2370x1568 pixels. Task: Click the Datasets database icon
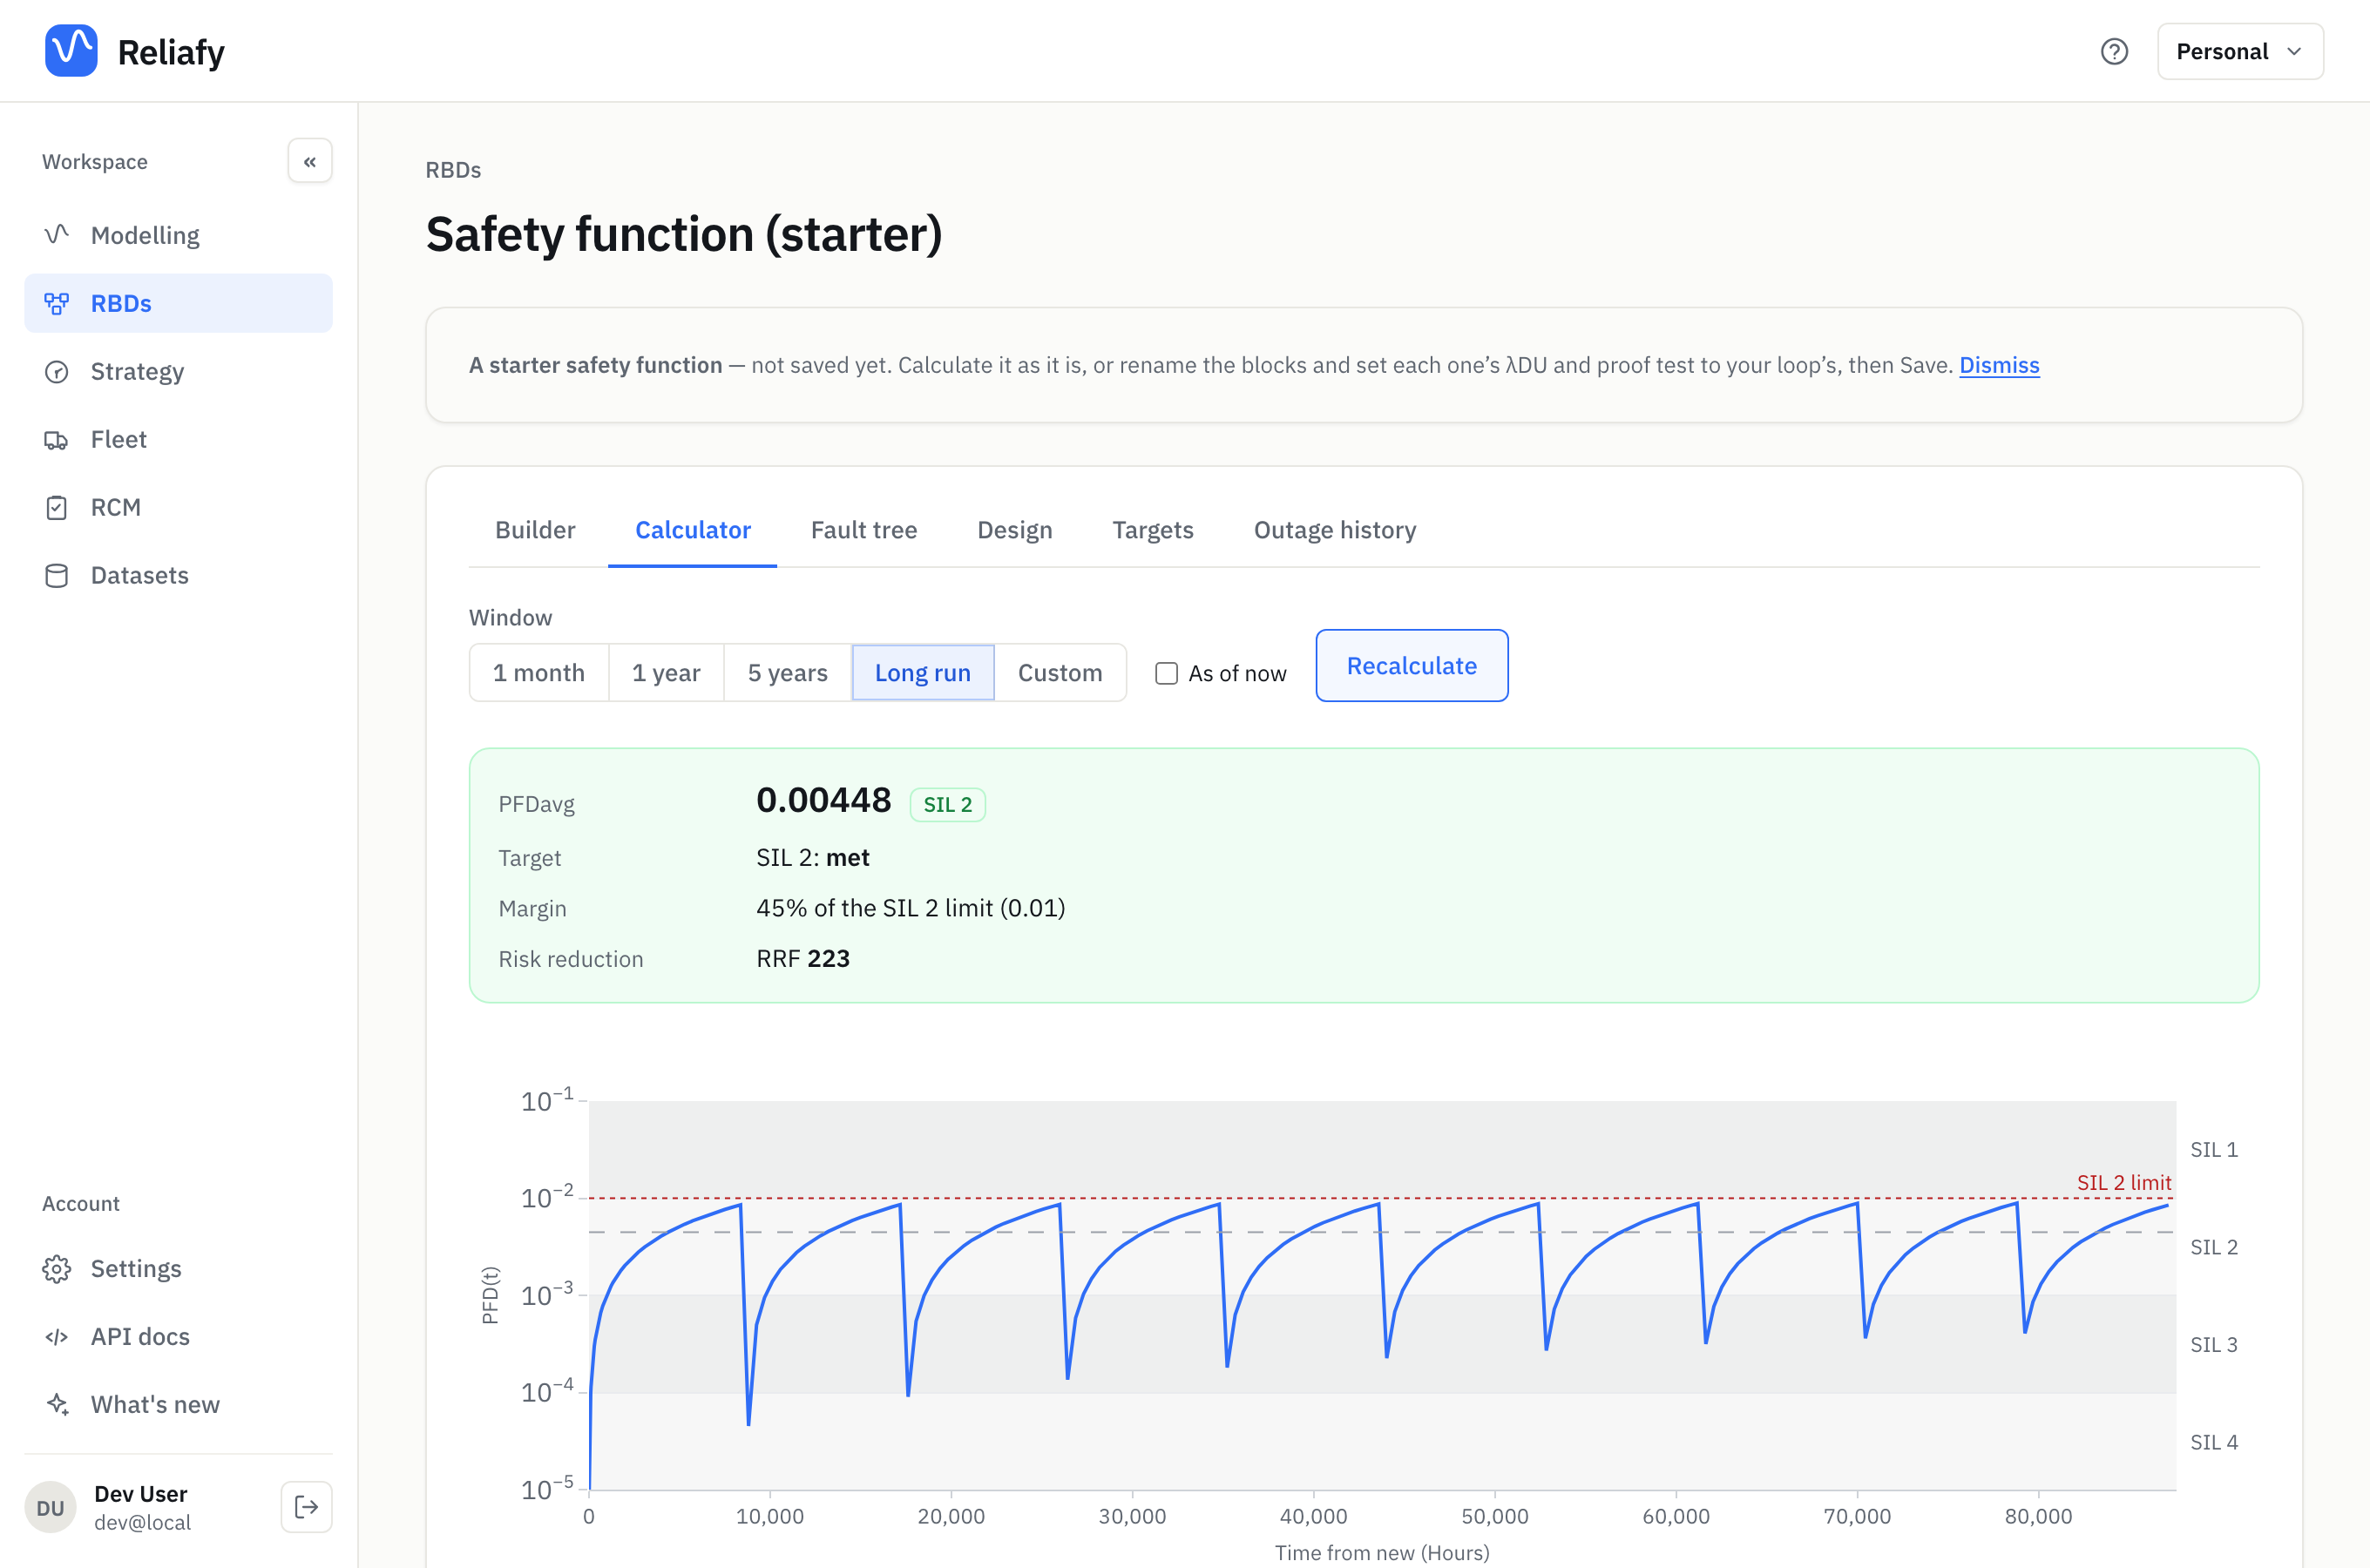(x=57, y=575)
